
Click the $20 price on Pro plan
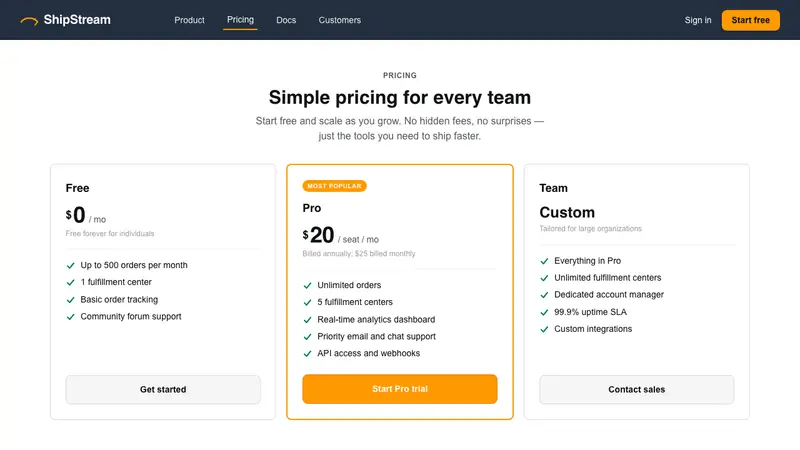[318, 235]
